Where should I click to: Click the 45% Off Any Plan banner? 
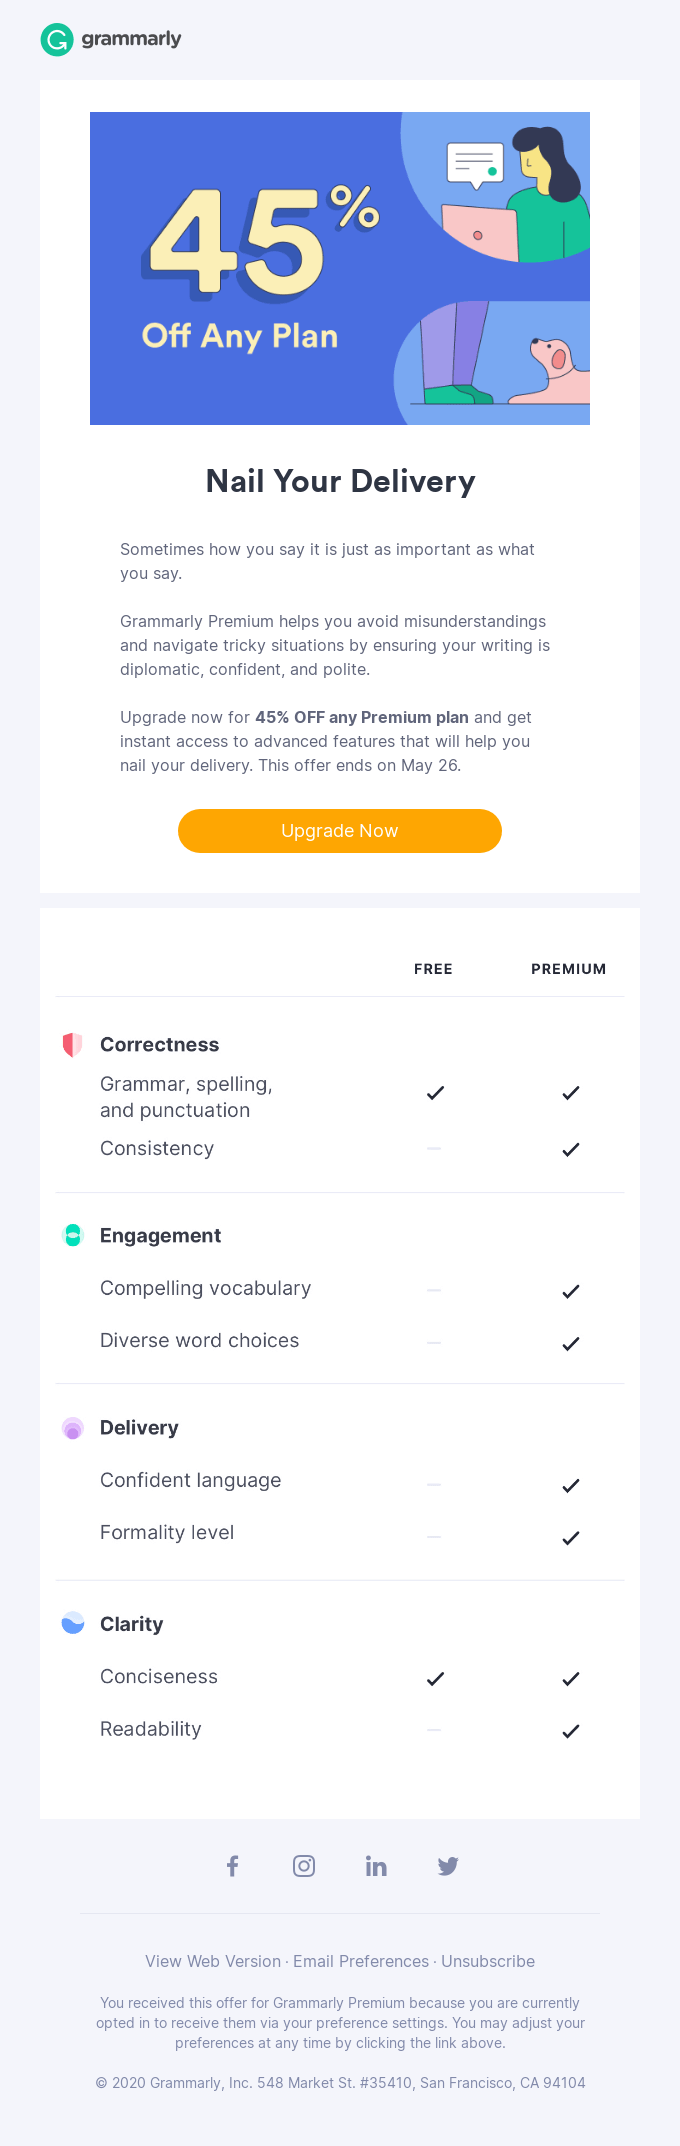coord(340,268)
